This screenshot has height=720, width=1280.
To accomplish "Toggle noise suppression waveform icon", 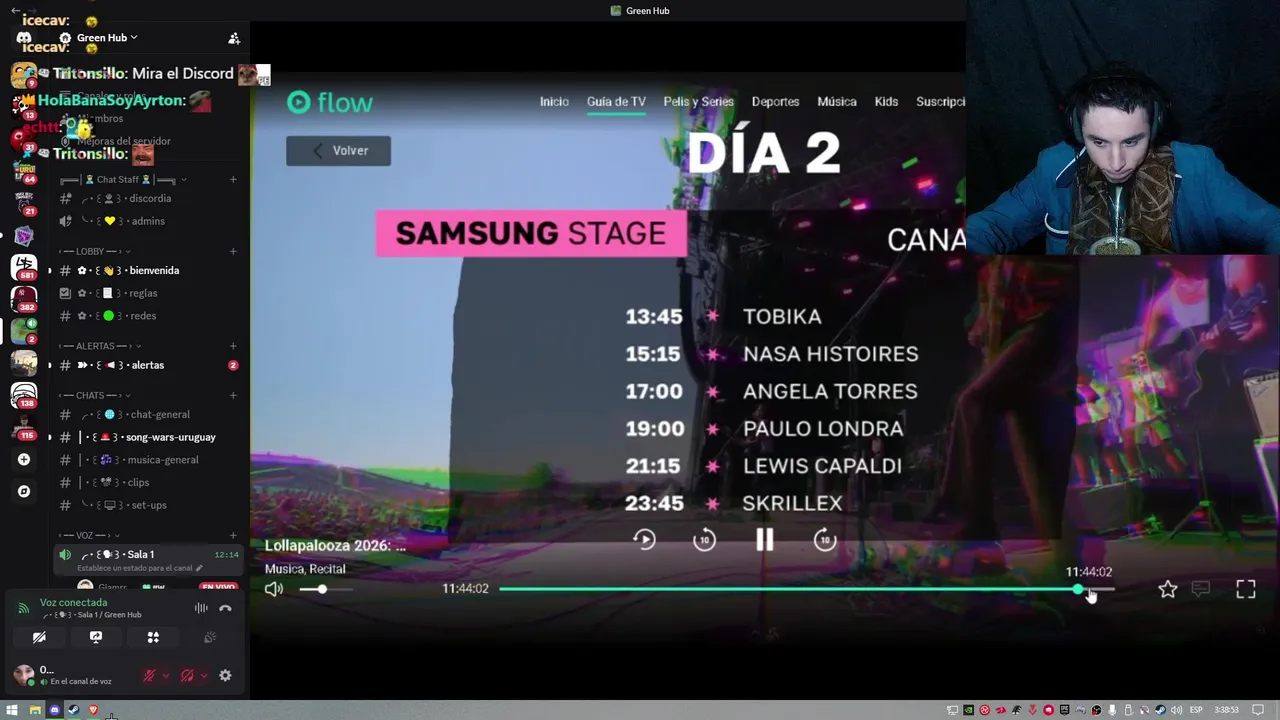I will coord(201,608).
